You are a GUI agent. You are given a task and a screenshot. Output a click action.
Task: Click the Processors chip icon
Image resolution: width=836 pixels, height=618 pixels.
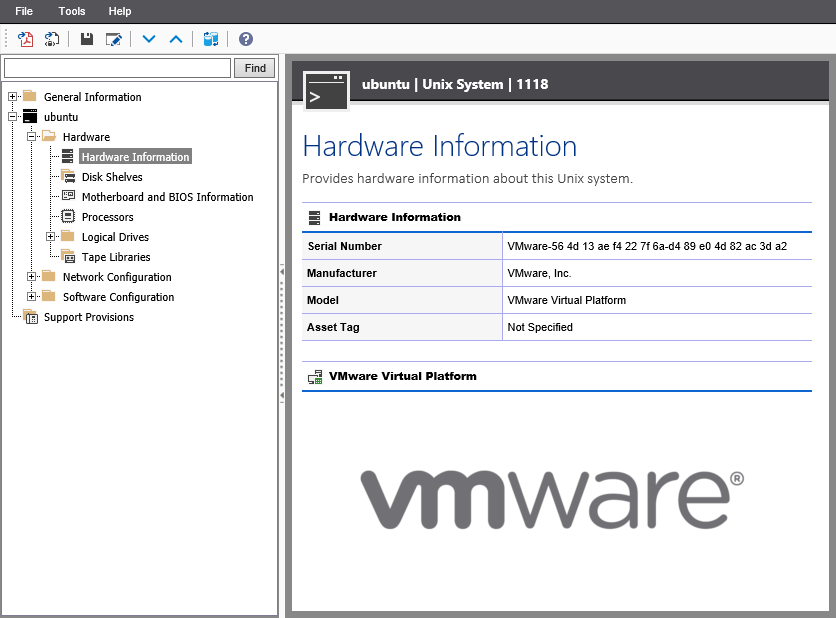68,216
